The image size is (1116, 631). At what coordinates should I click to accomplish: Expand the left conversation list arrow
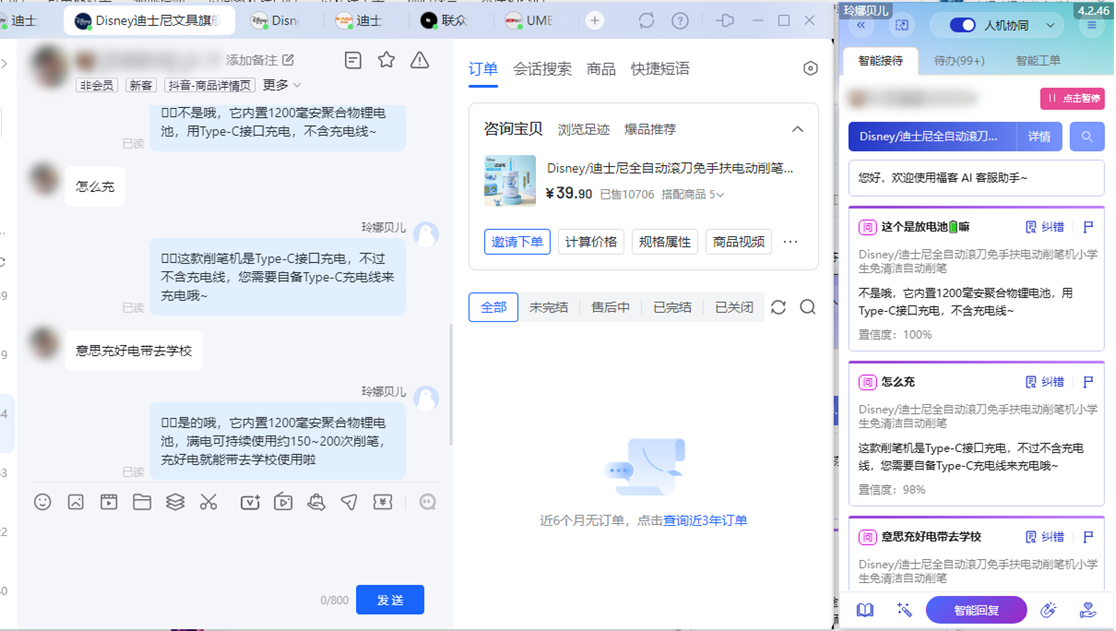click(4, 64)
